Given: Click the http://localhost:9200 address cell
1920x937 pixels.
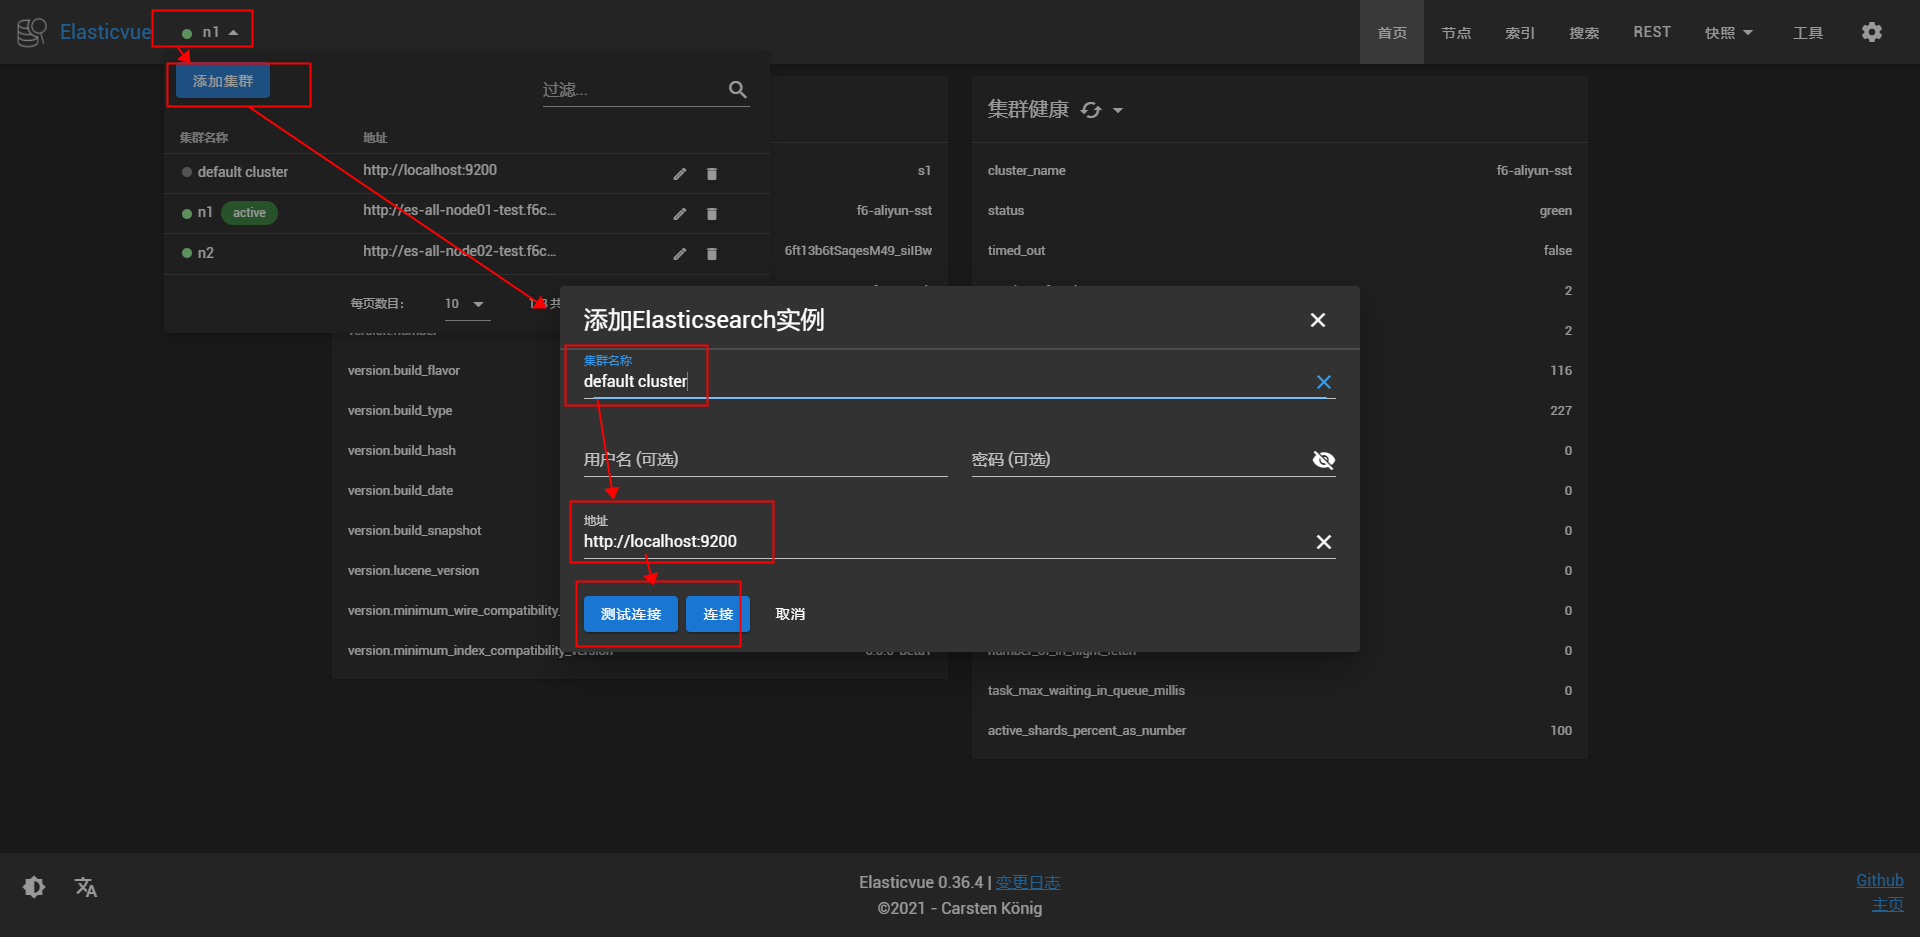Looking at the screenshot, I should click(430, 170).
